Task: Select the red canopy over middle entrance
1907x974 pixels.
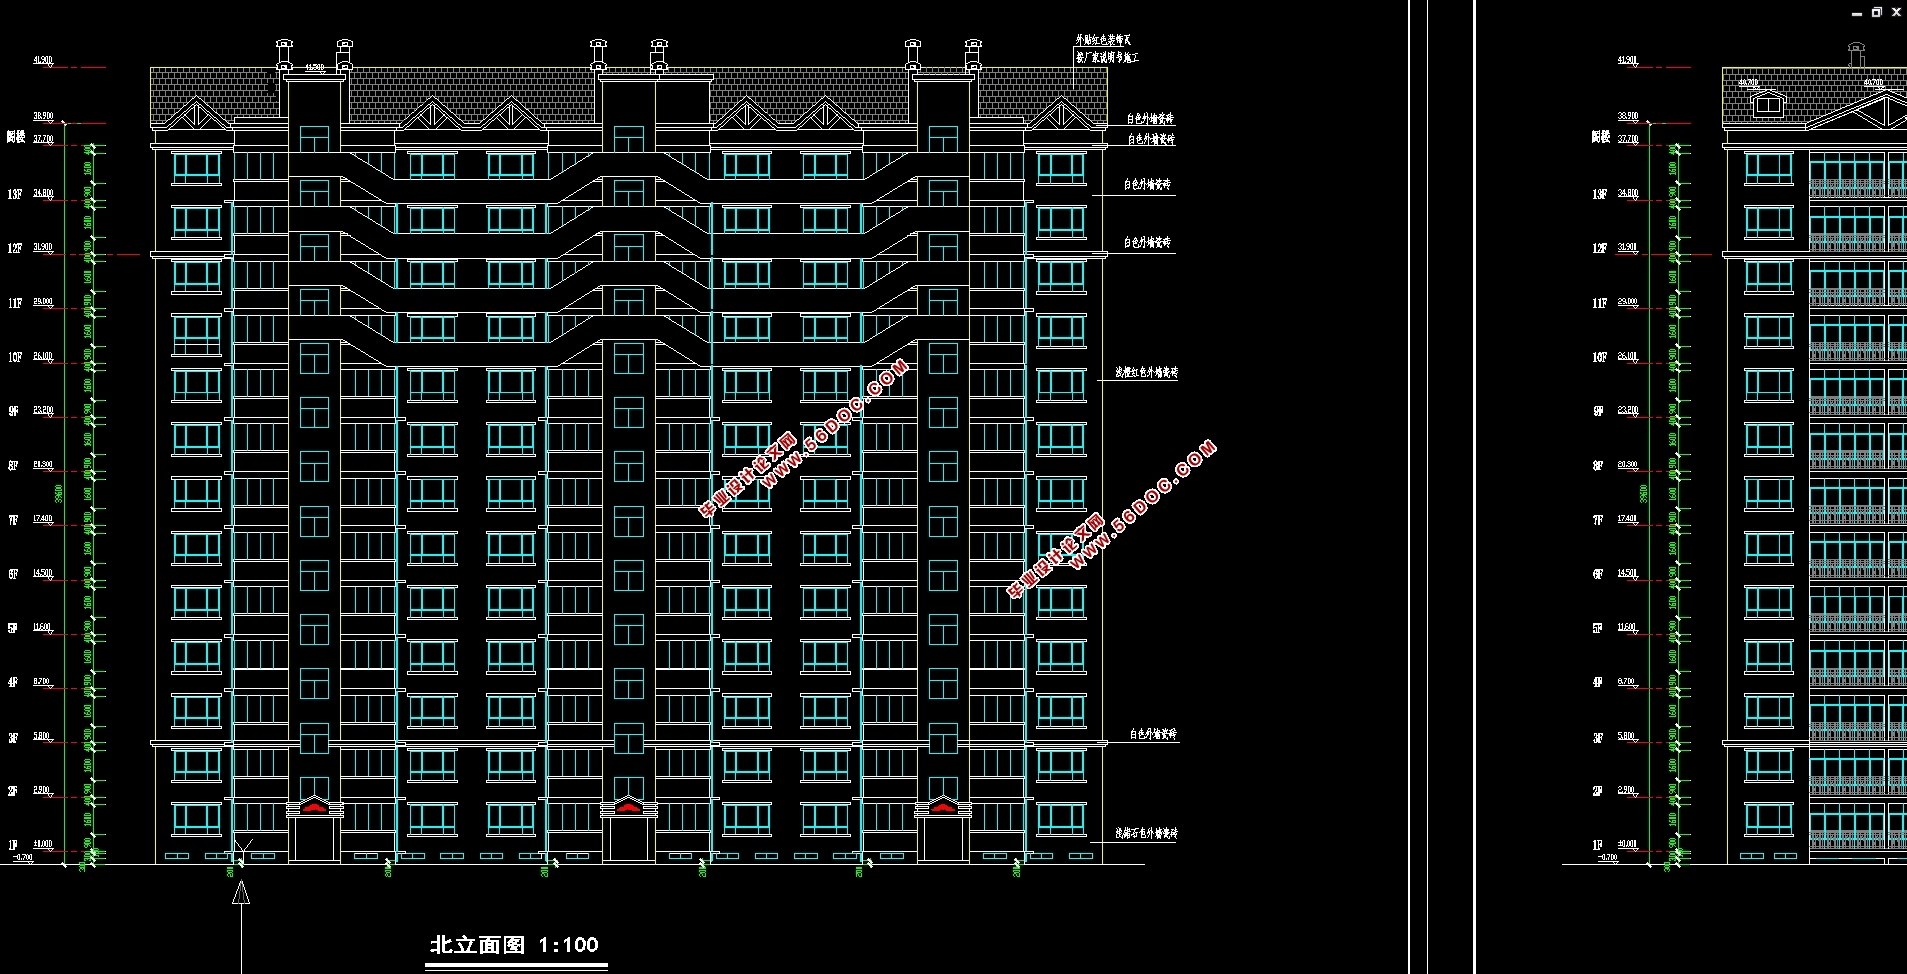Action: click(x=628, y=806)
